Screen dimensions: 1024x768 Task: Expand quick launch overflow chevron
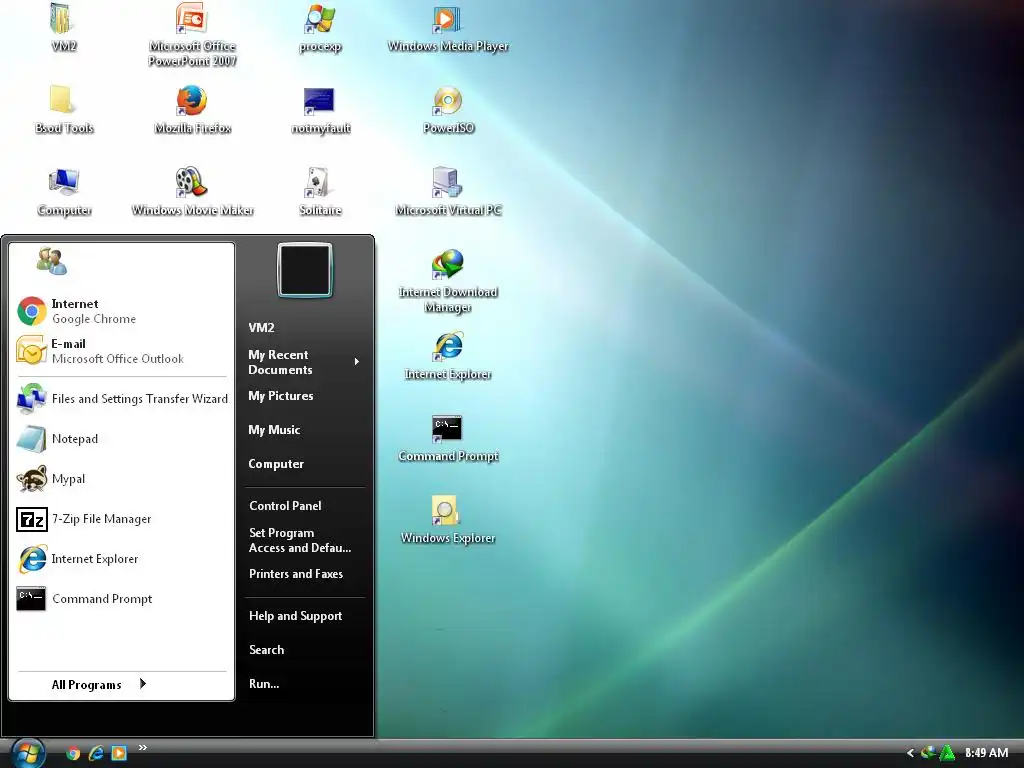(x=142, y=748)
